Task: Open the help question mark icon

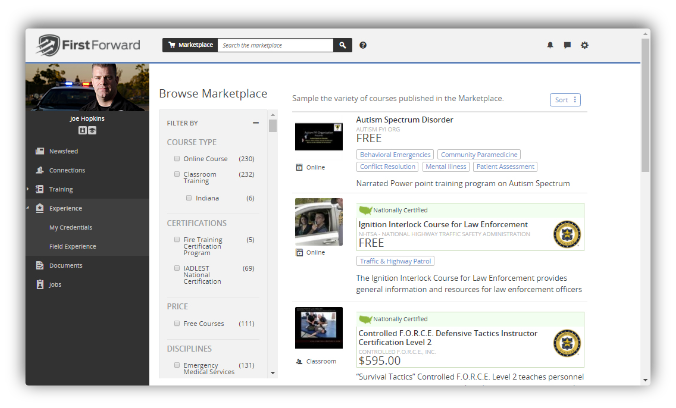Action: pyautogui.click(x=363, y=45)
